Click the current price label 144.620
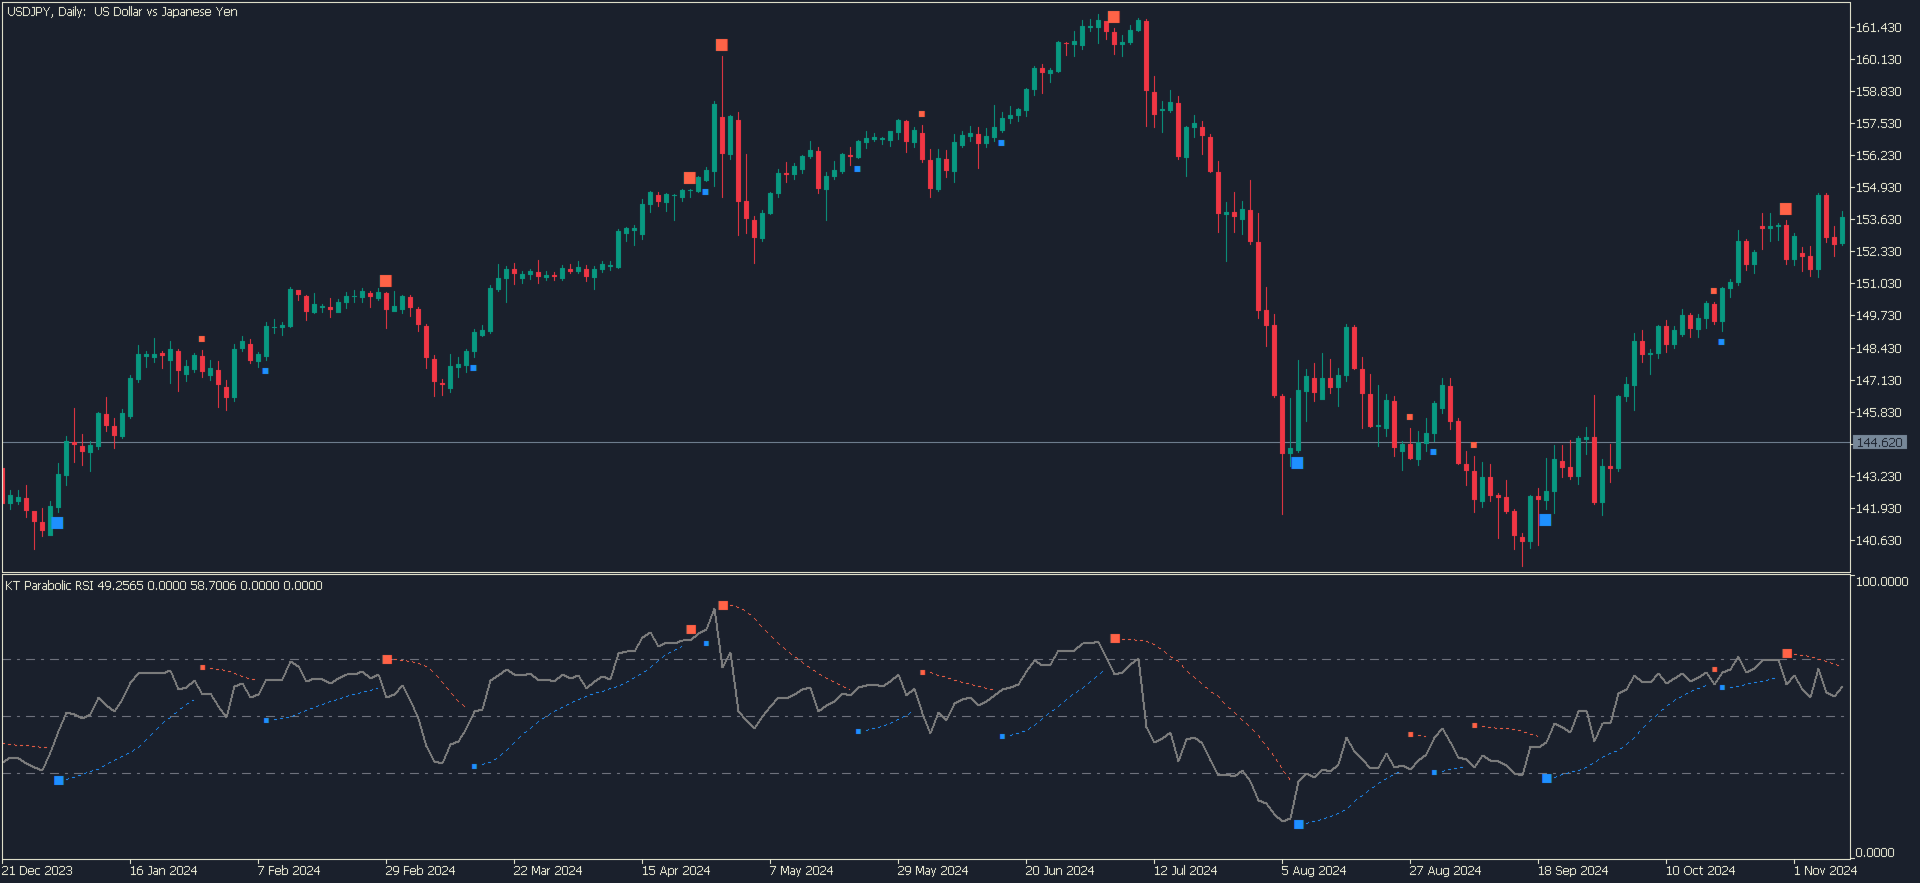Image resolution: width=1920 pixels, height=883 pixels. tap(1879, 442)
